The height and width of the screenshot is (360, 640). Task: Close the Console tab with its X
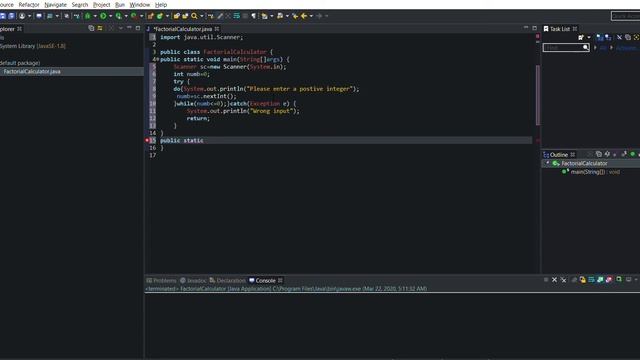280,280
